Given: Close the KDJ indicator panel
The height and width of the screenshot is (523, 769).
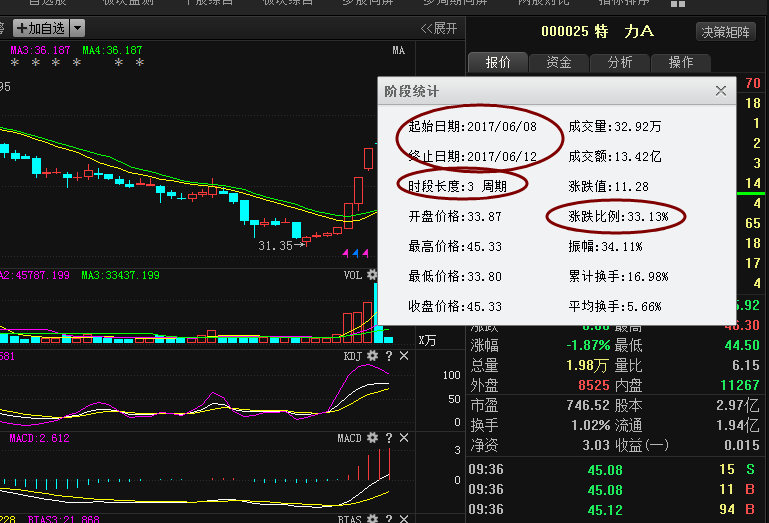Looking at the screenshot, I should (404, 356).
